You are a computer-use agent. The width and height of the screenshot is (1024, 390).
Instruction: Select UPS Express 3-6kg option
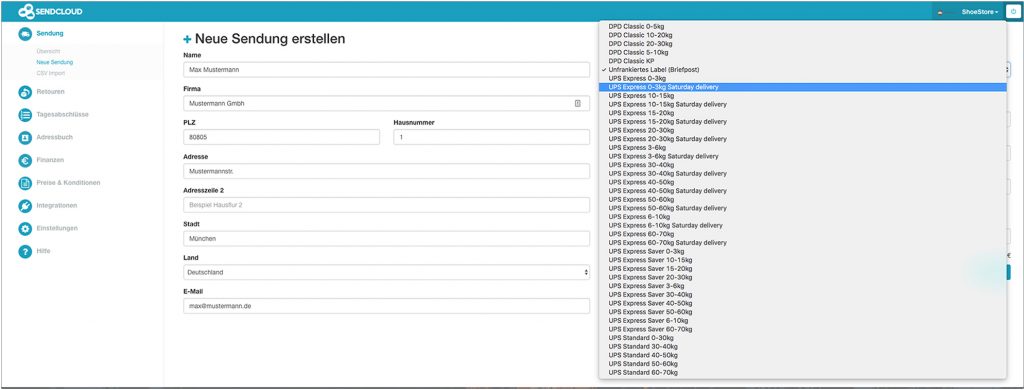[803, 148]
